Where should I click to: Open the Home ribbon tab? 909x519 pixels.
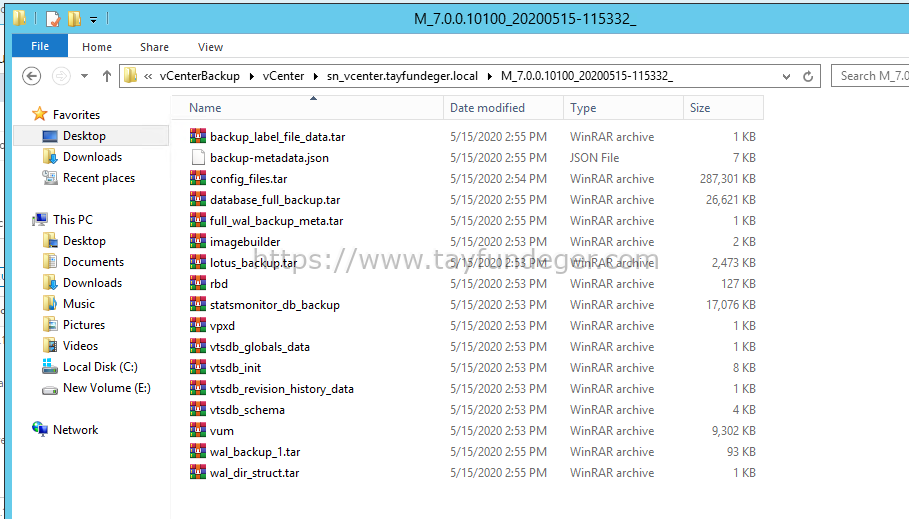click(97, 47)
